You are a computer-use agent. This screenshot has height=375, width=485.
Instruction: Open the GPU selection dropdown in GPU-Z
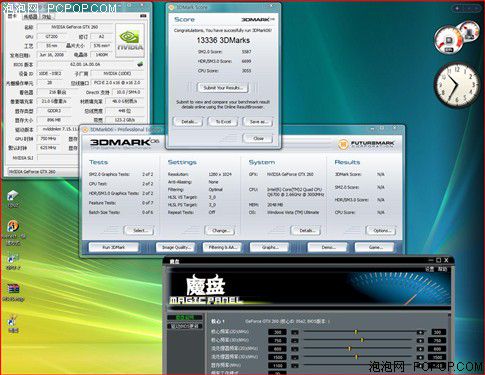(x=43, y=172)
